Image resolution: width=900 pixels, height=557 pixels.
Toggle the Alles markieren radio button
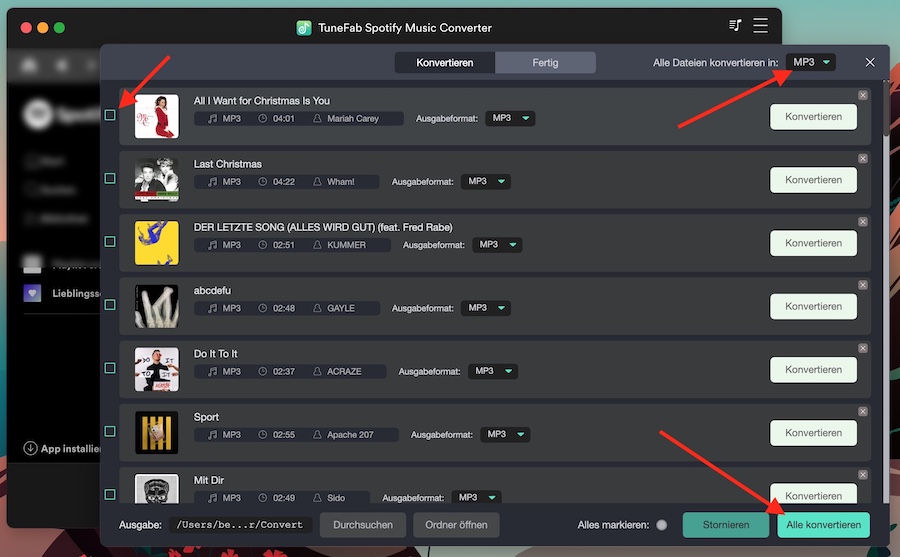662,525
